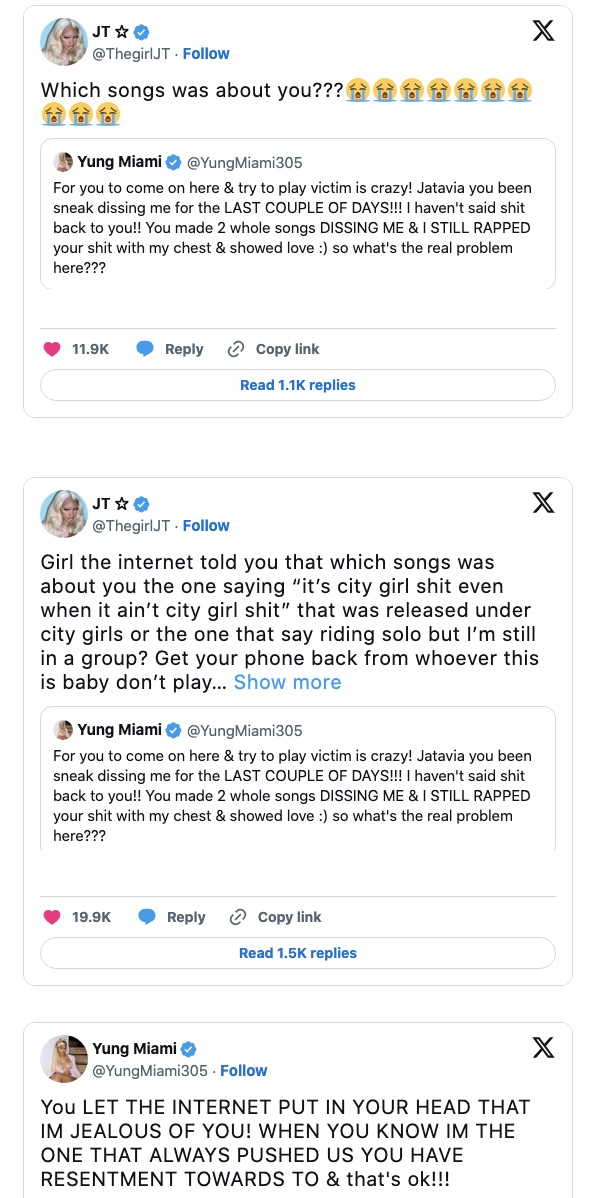
Task: Click the X logo on second tweet
Action: [x=543, y=503]
